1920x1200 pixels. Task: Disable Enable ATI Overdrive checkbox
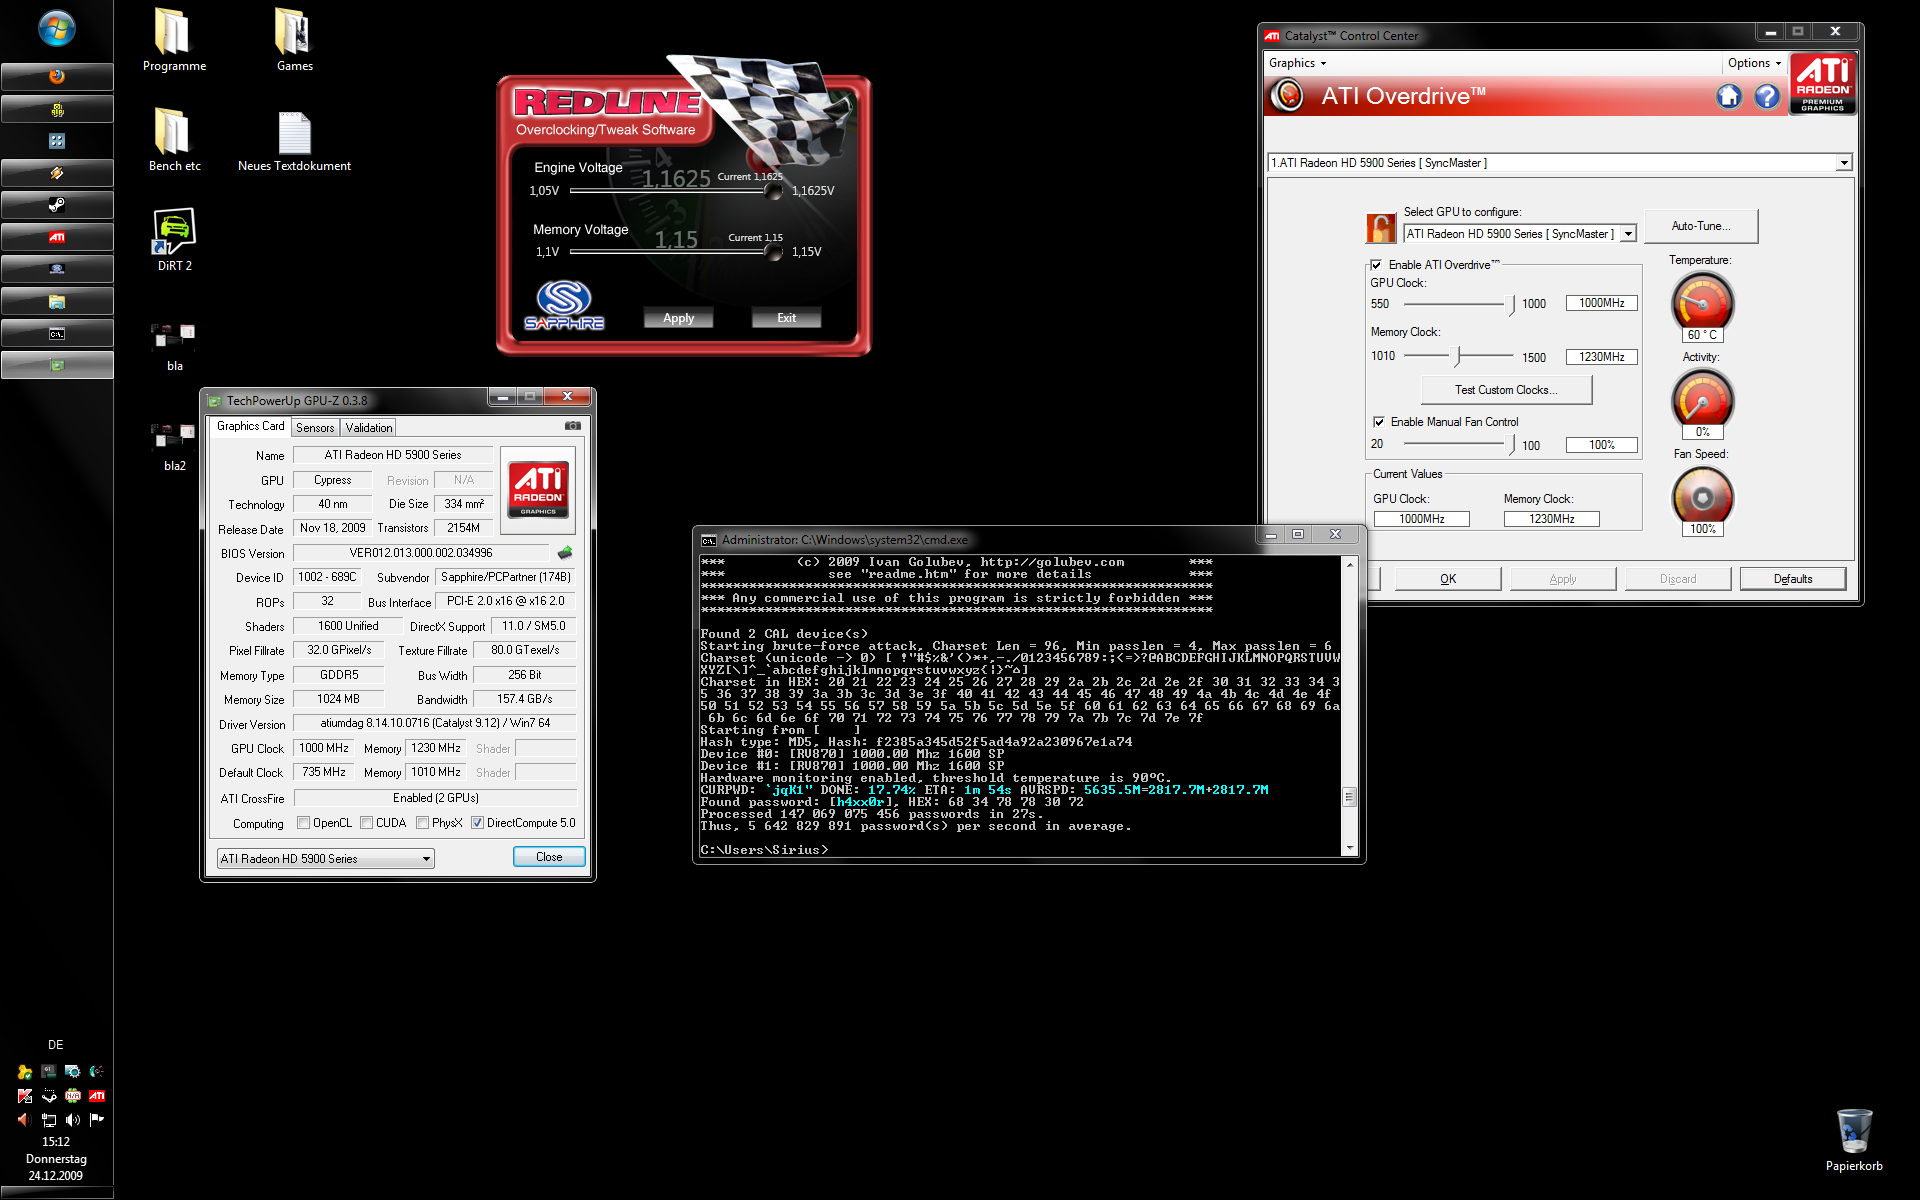(1377, 265)
